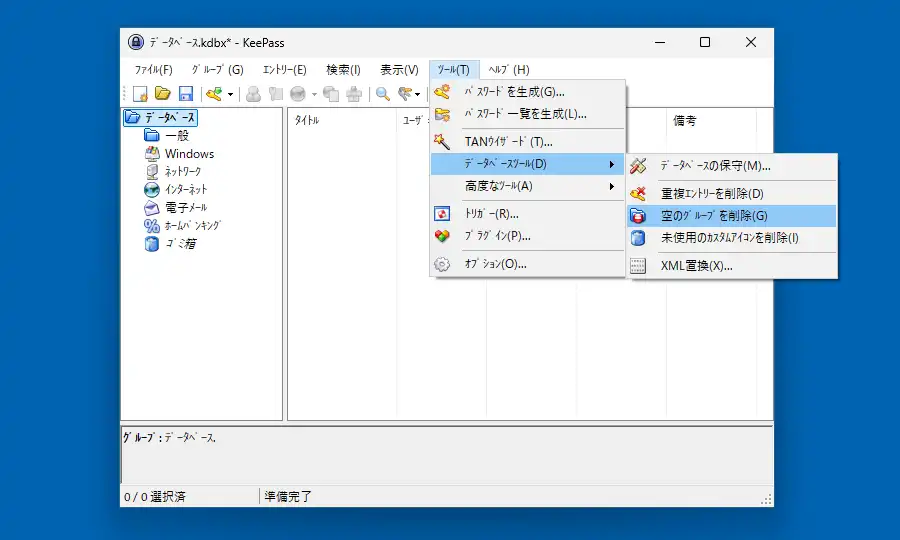Select the 電子メール group
The height and width of the screenshot is (540, 900).
[186, 207]
